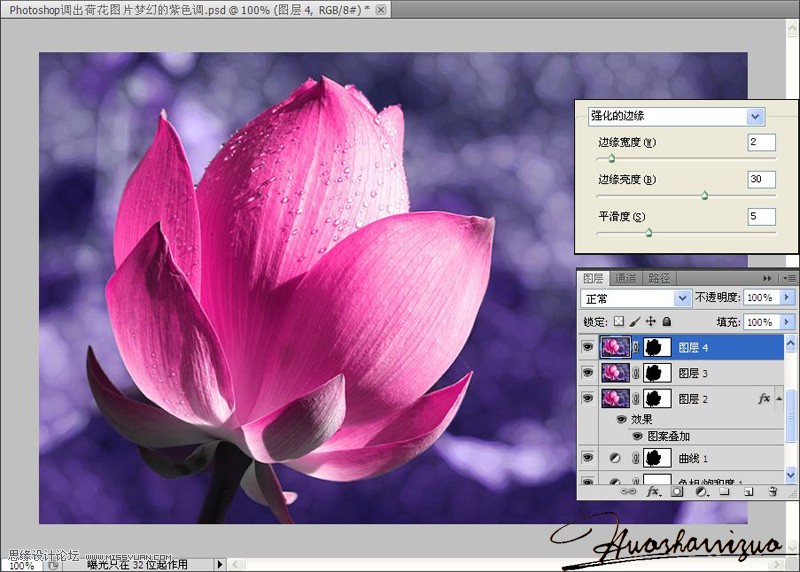Hide 图层 4 with eye icon
Image resolution: width=800 pixels, height=572 pixels.
(588, 347)
